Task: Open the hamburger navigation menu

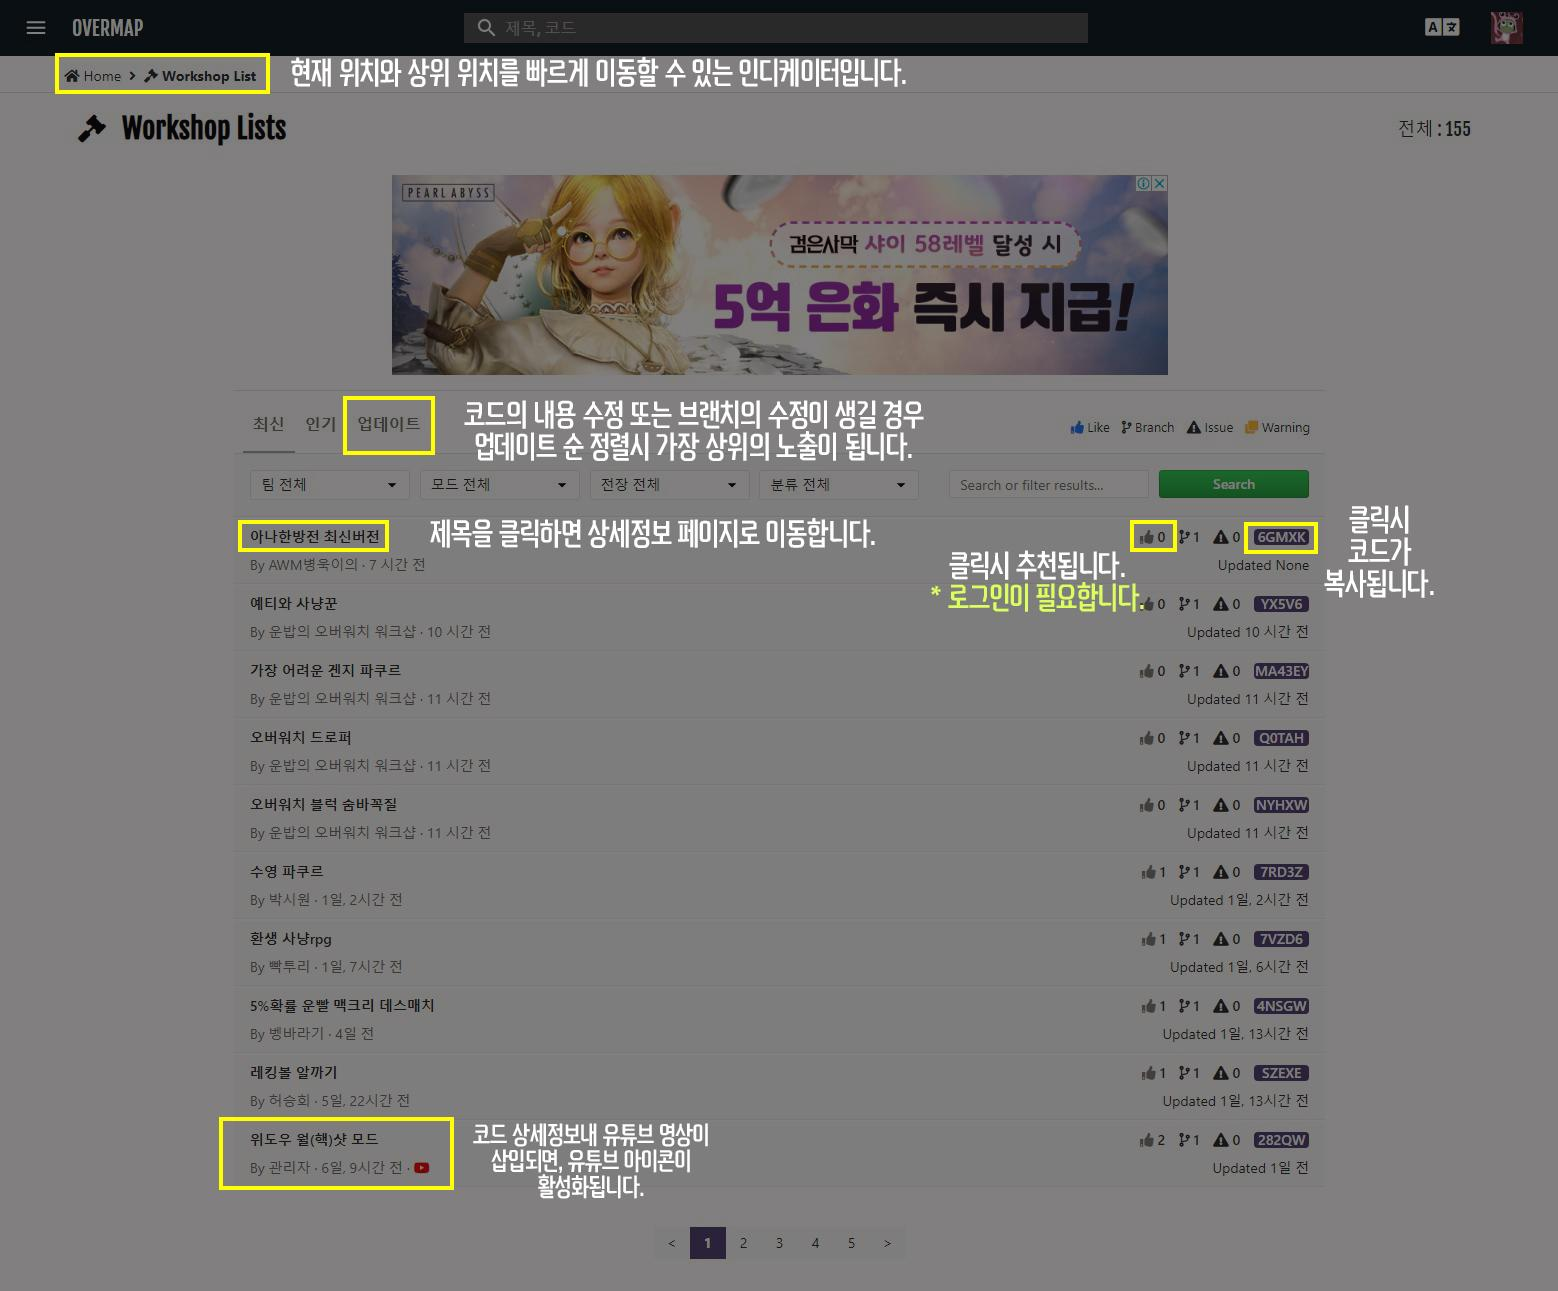Action: tap(36, 28)
